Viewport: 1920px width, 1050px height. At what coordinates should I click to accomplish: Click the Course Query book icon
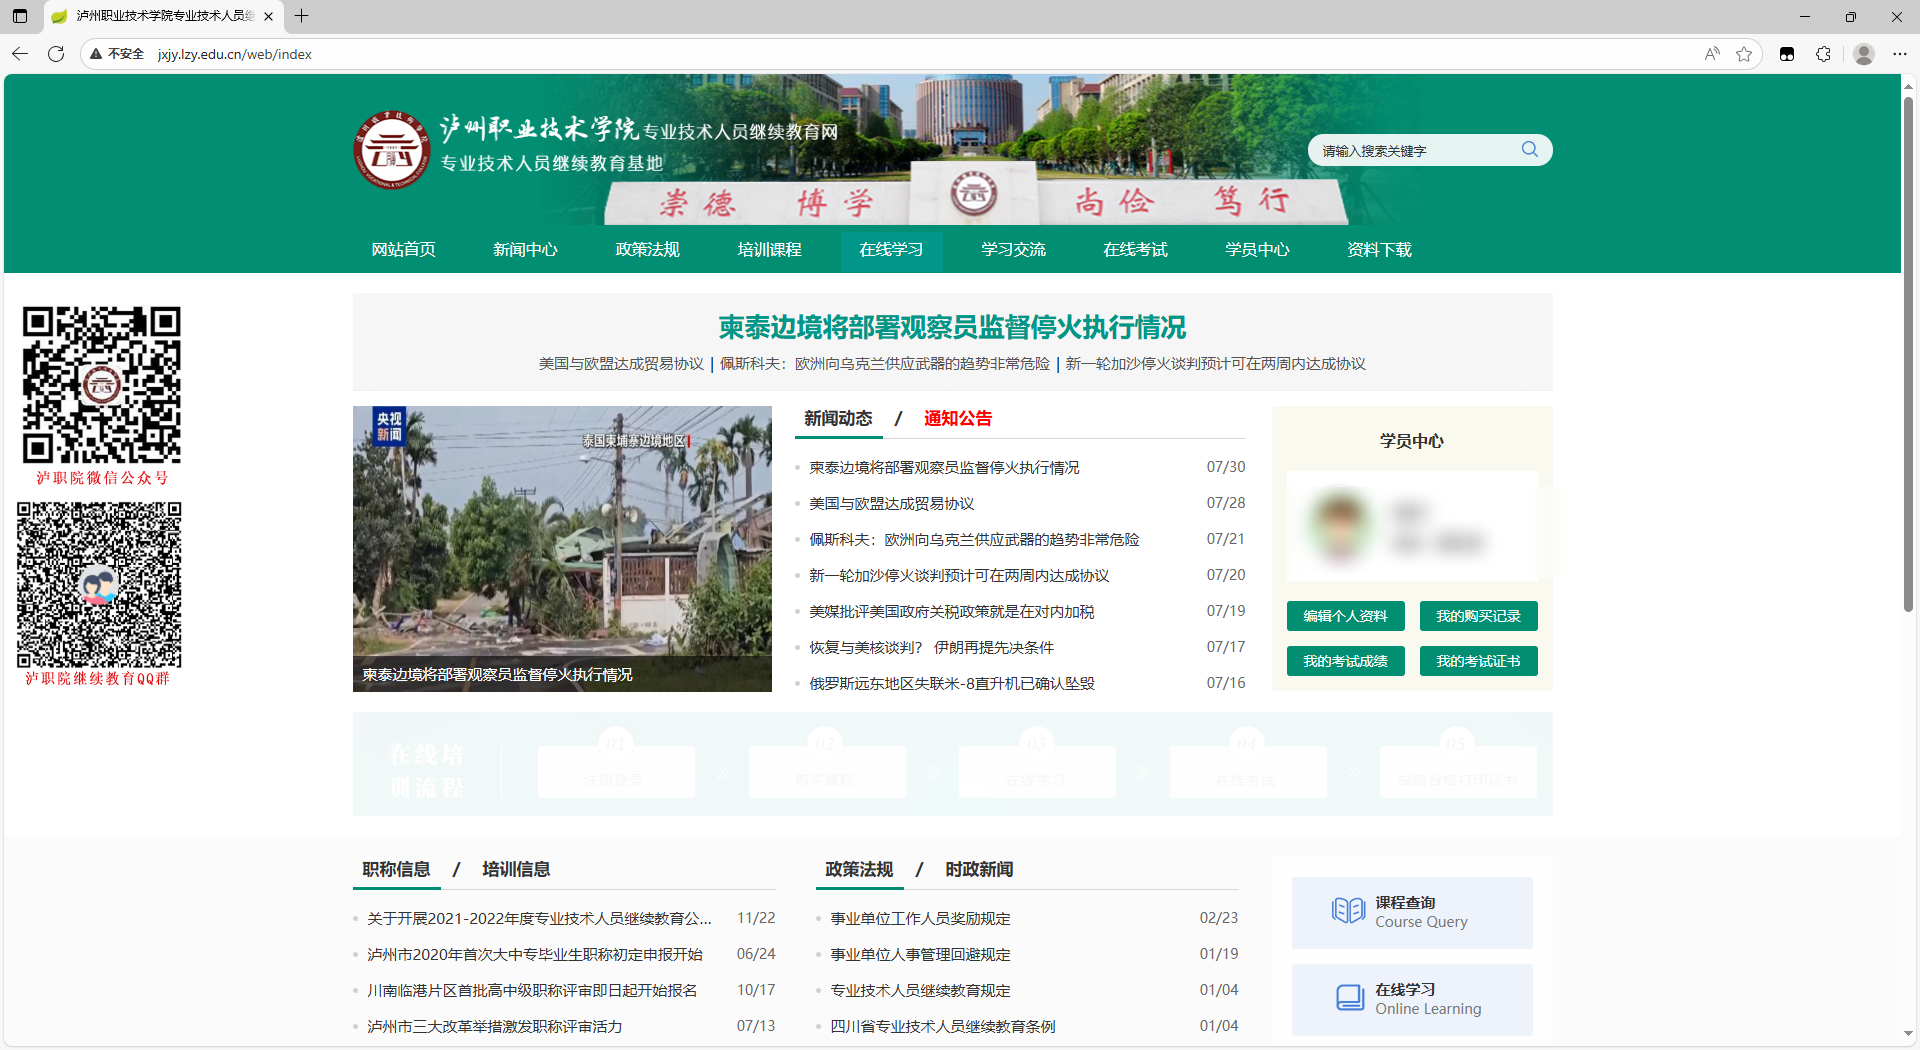(1348, 911)
